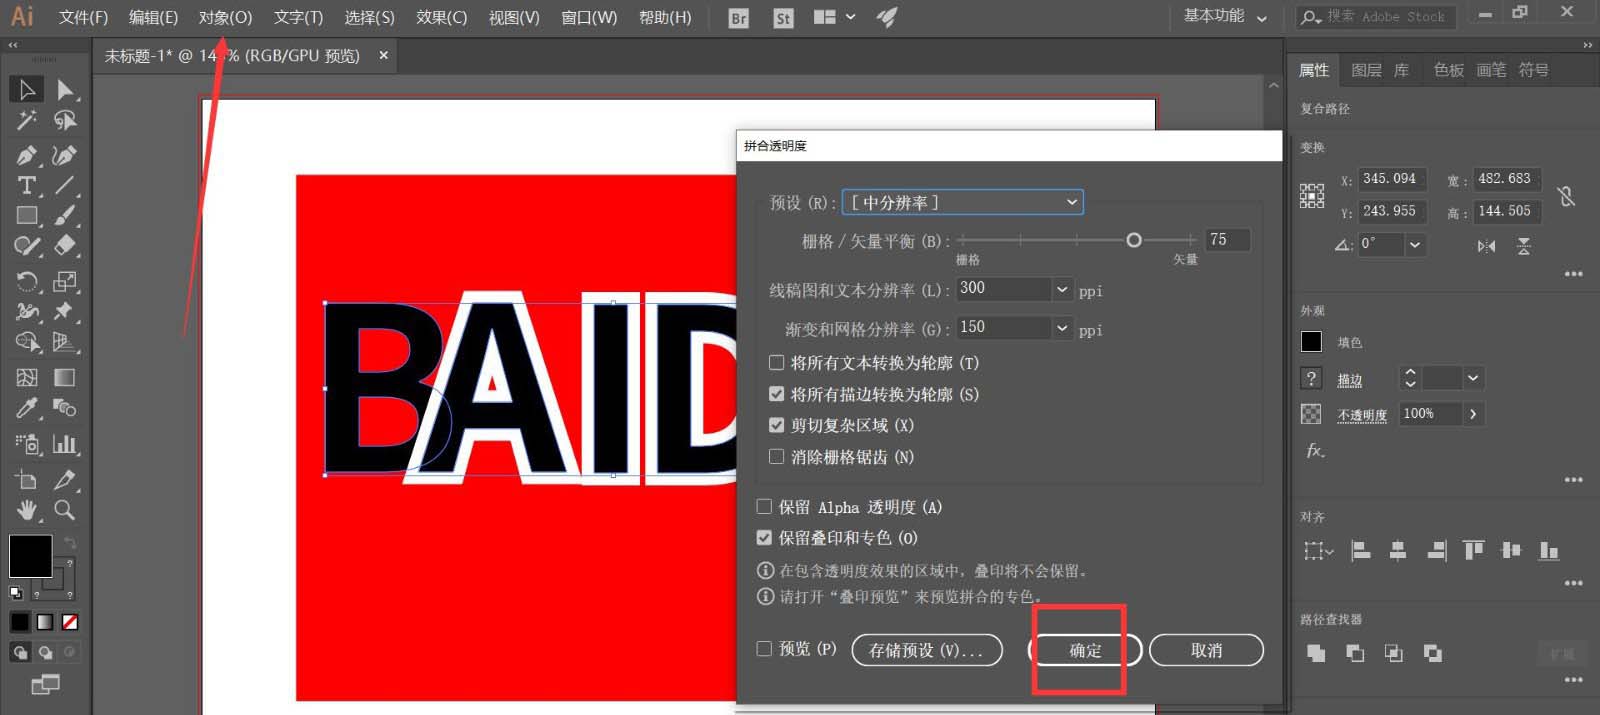Open arrange documents dropdown in top bar

coord(835,17)
